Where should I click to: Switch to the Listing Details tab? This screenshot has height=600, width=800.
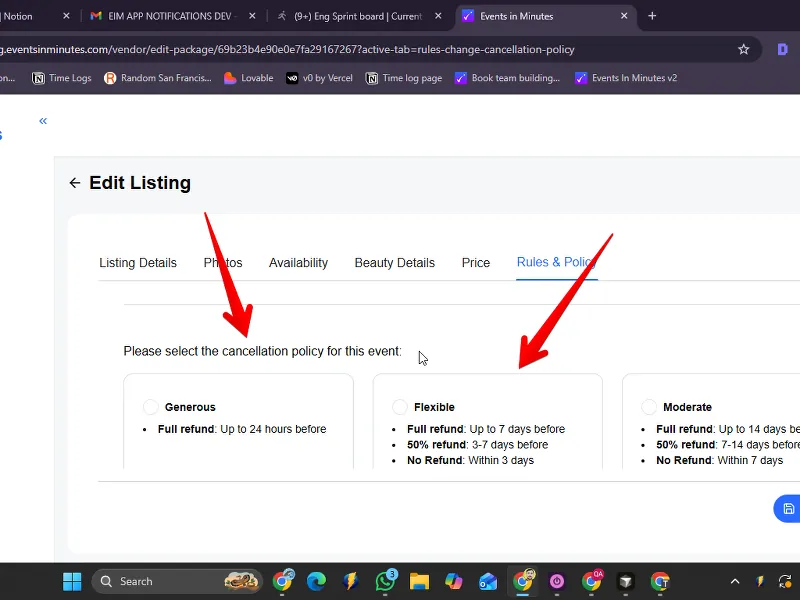138,263
